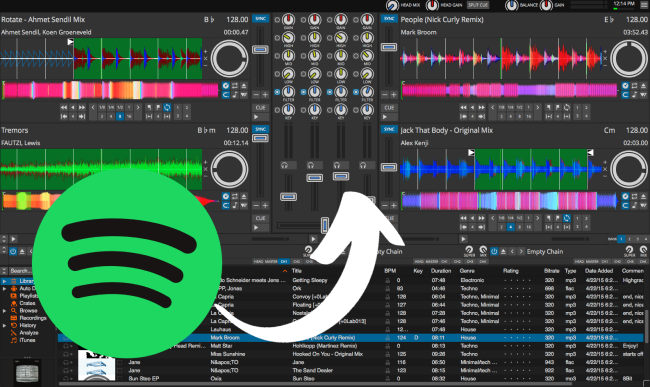The height and width of the screenshot is (387, 650).
Task: Toggle checkbox in Sun Steo EP row
Action: pyautogui.click(x=120, y=378)
